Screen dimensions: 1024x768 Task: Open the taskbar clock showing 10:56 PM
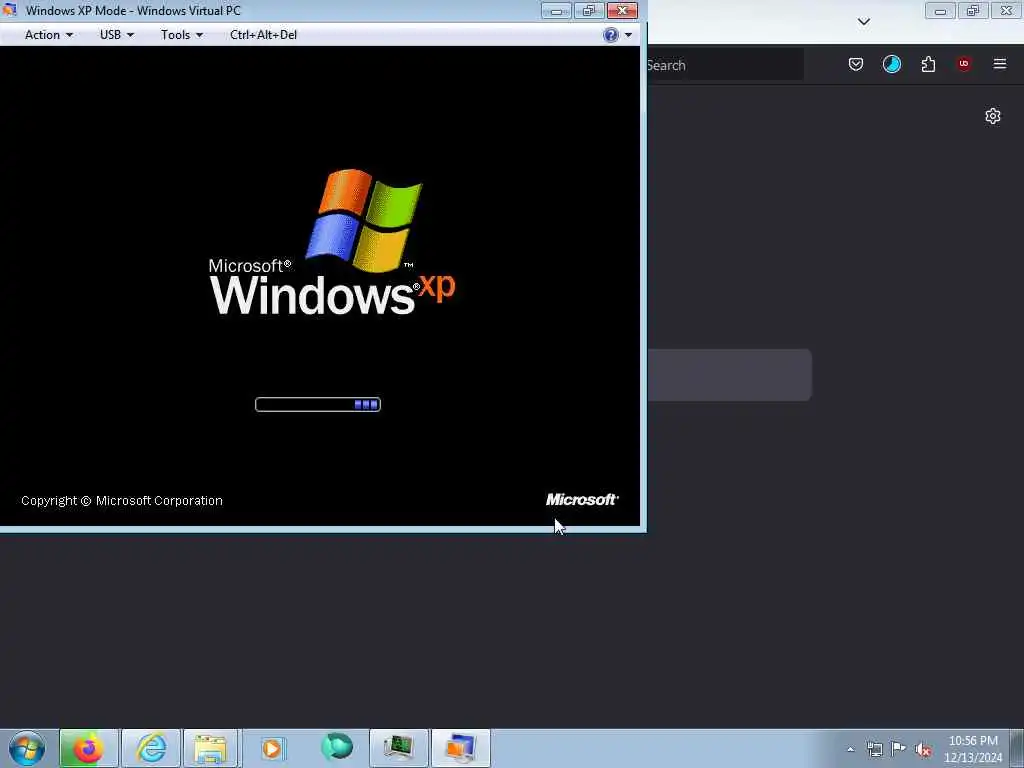[973, 749]
